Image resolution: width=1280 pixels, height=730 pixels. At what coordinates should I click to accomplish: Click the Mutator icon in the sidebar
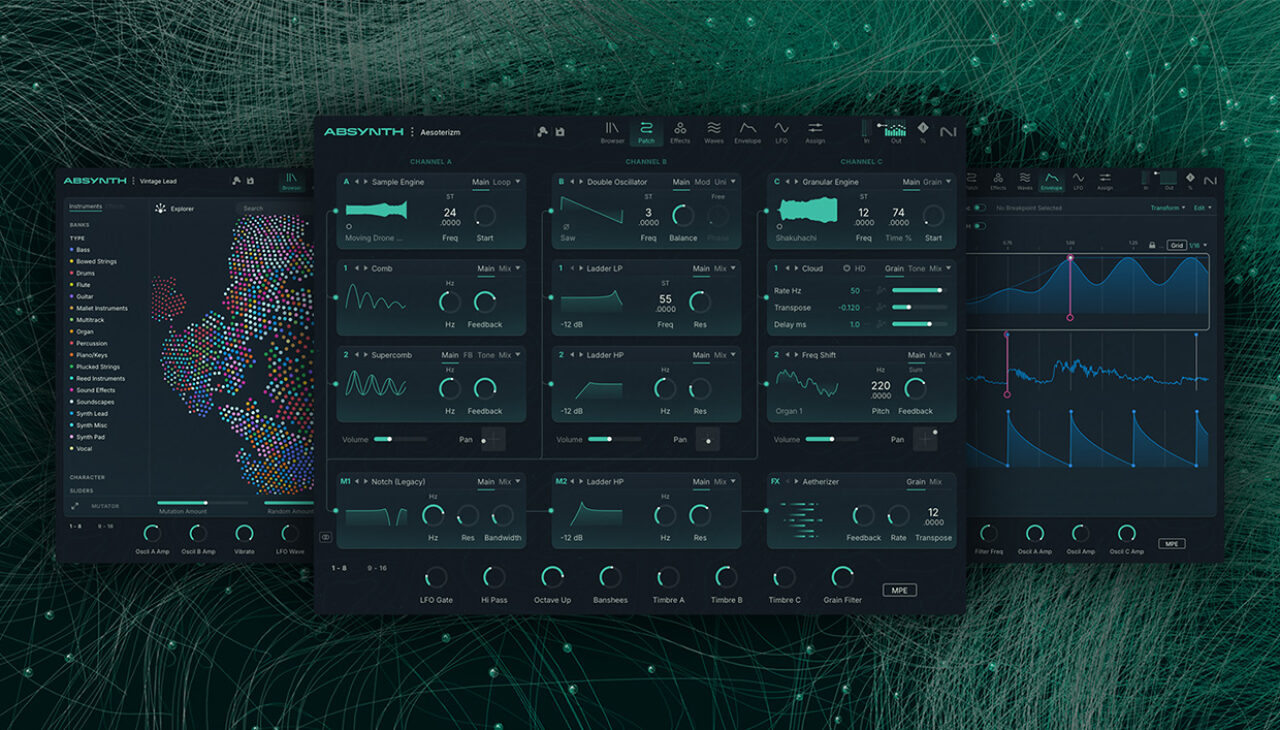[x=74, y=504]
